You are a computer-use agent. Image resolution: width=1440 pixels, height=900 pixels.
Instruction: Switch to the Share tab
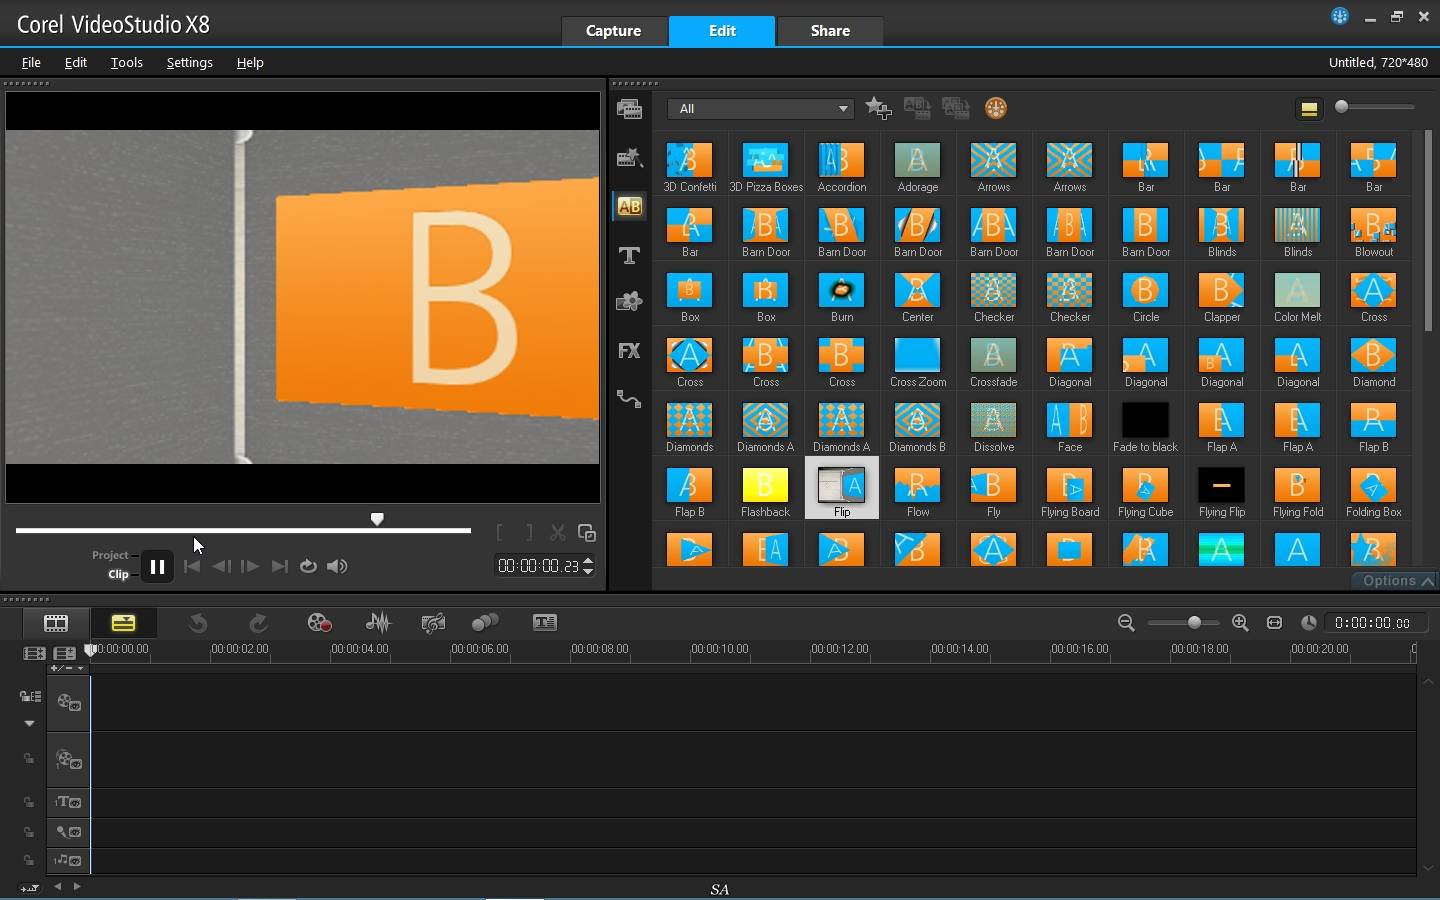click(x=830, y=31)
